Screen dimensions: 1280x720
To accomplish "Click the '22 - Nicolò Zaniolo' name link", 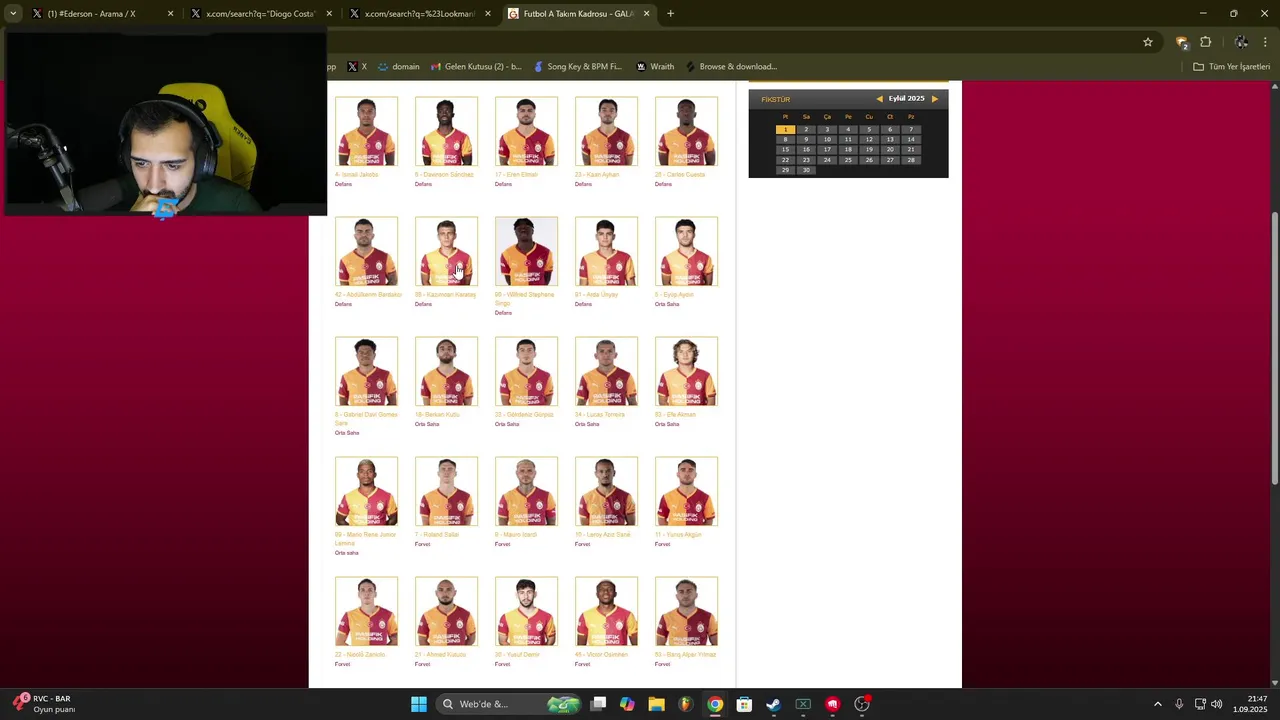I will pos(360,655).
